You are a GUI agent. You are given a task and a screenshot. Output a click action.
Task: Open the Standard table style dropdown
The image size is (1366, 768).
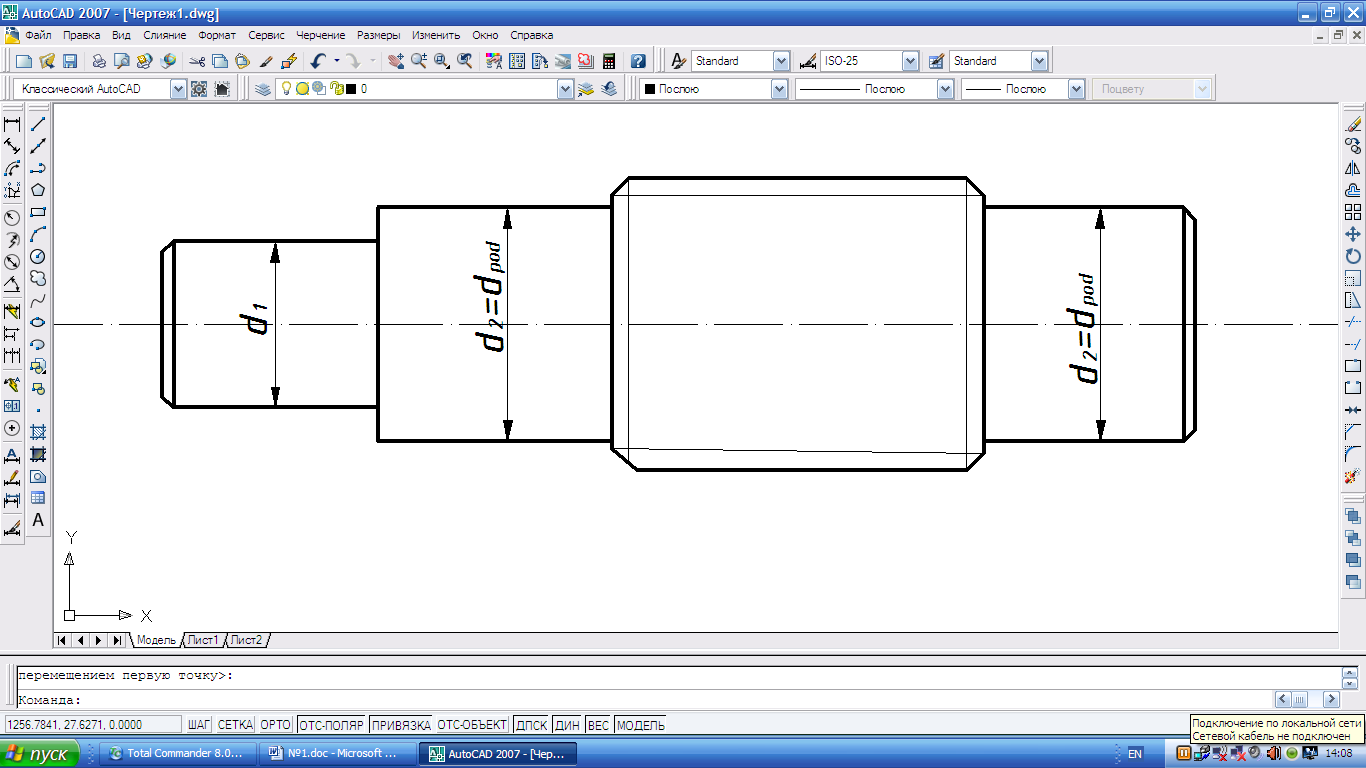point(1039,61)
